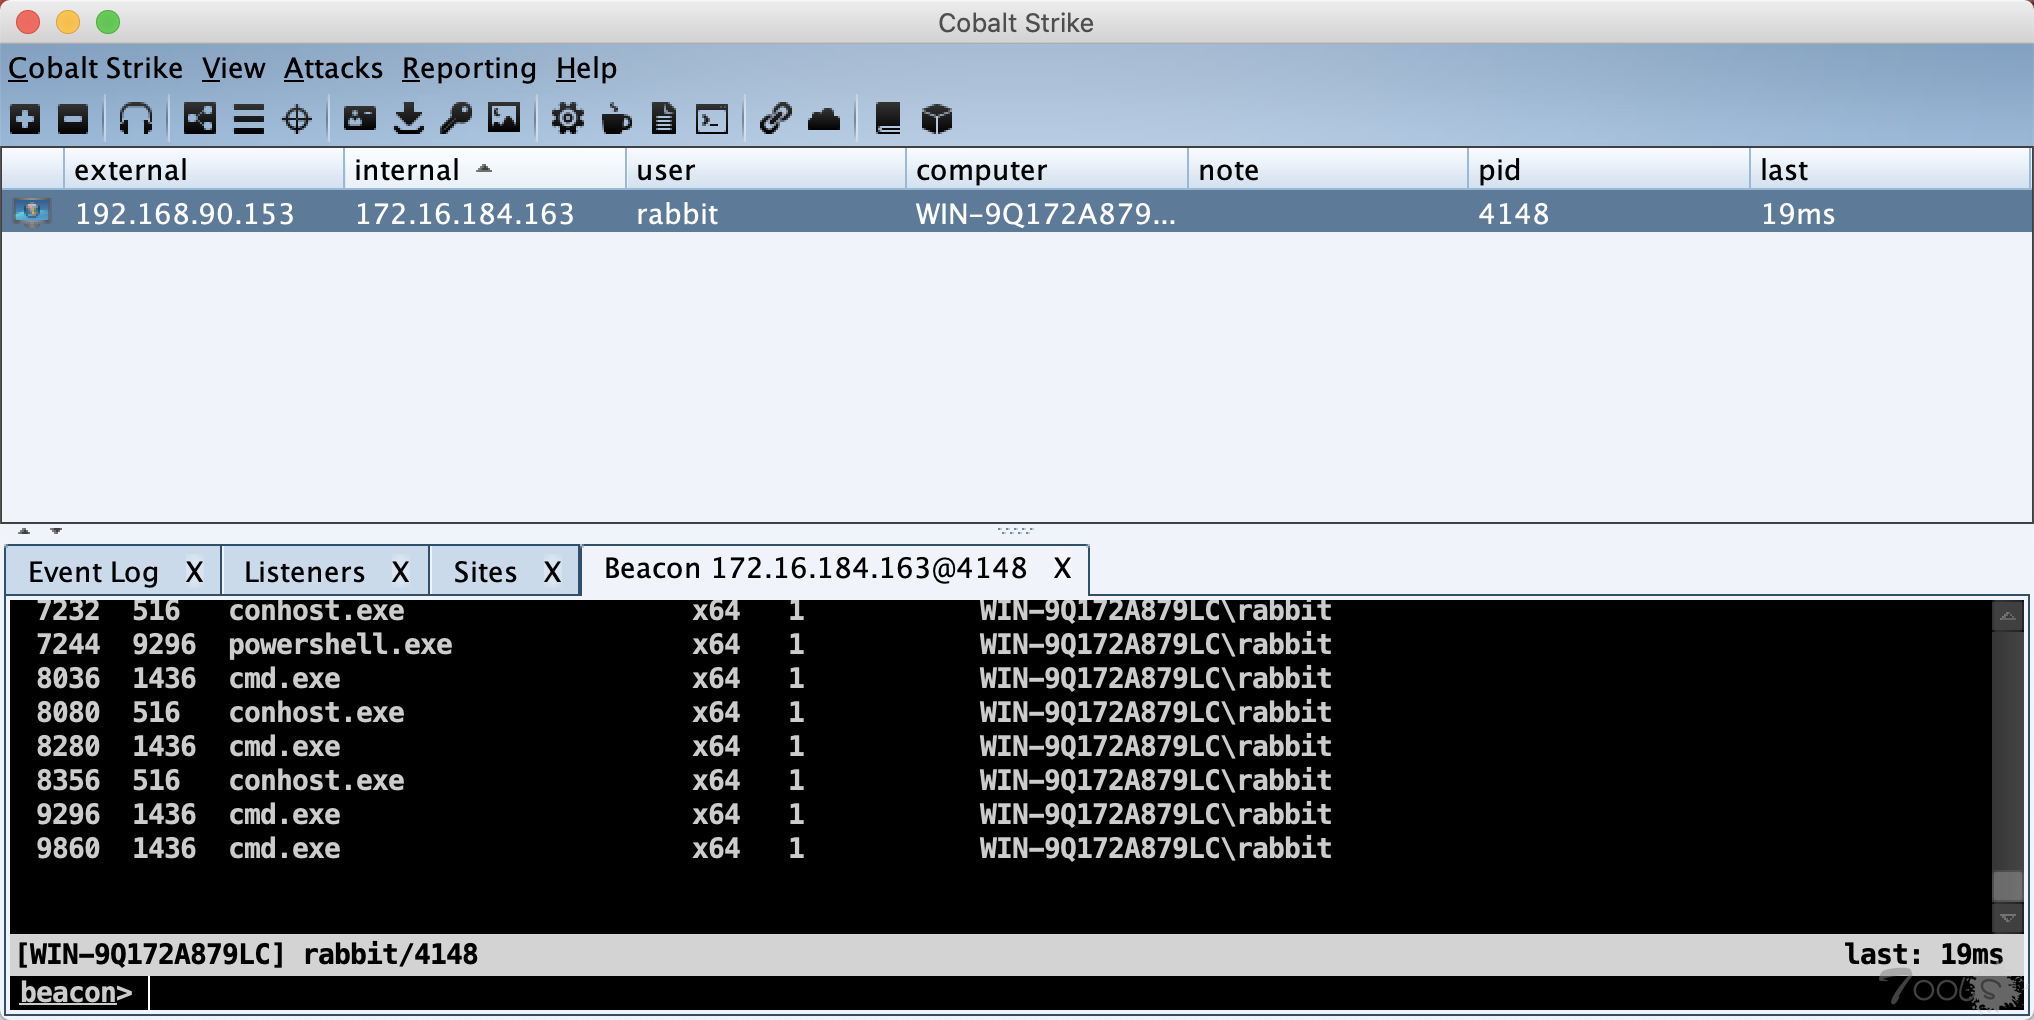Sort sessions by user column
Image resolution: width=2034 pixels, height=1020 pixels.
766,170
